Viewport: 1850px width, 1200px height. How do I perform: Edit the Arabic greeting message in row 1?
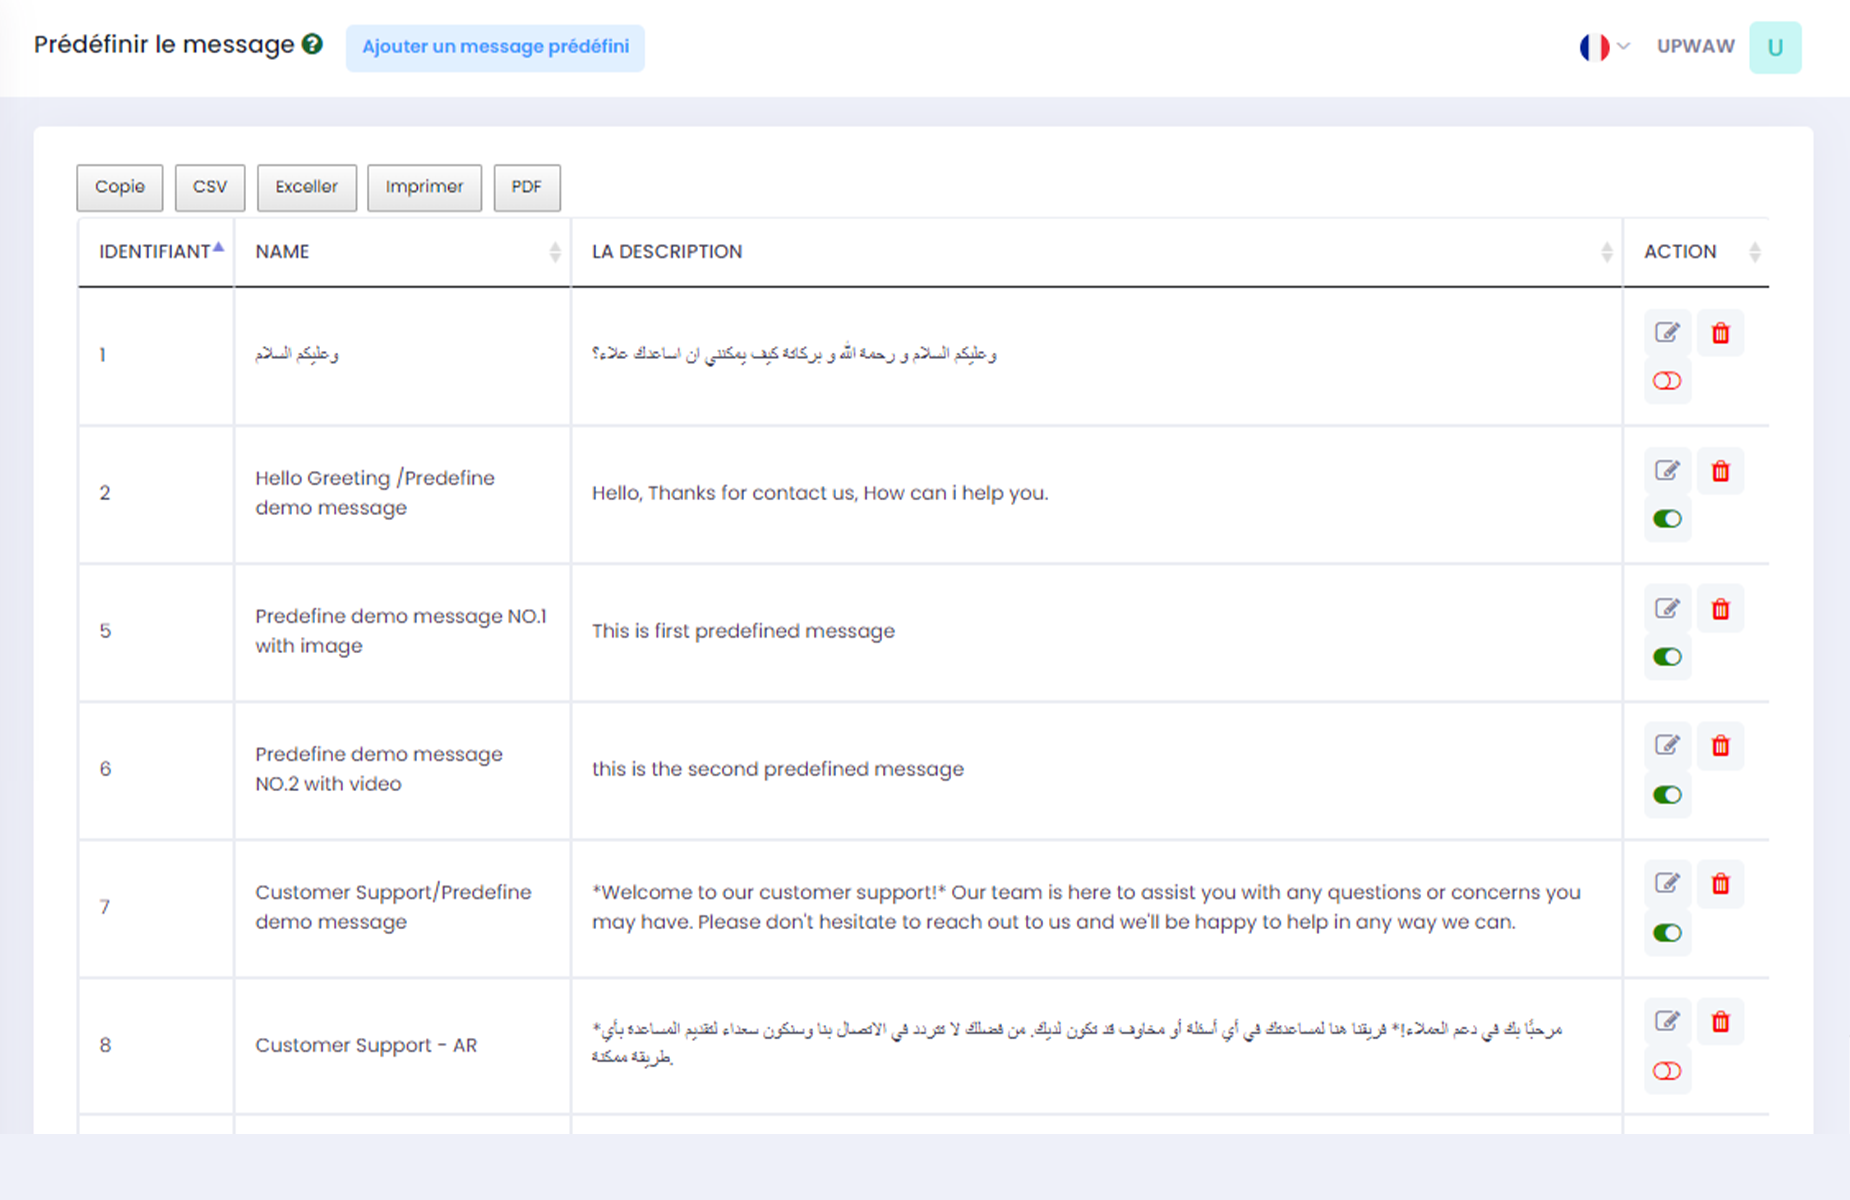[x=1666, y=333]
